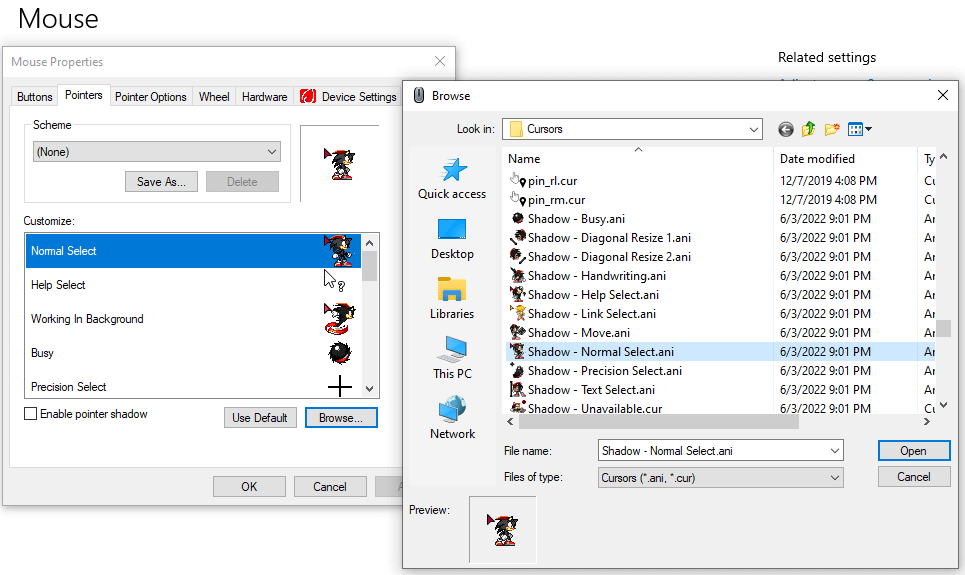Sort files by Name column header
The height and width of the screenshot is (575, 965).
tap(638, 159)
